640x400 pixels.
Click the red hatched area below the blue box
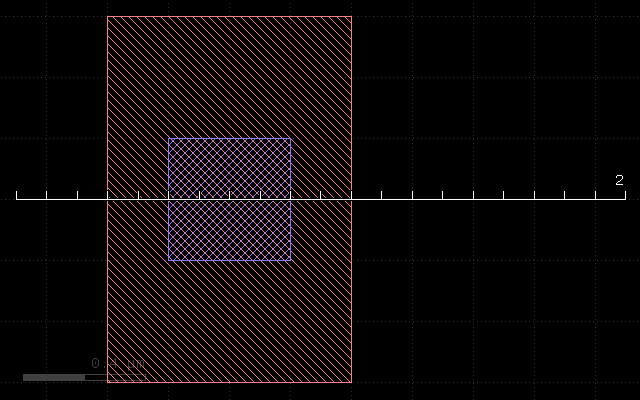pyautogui.click(x=229, y=320)
